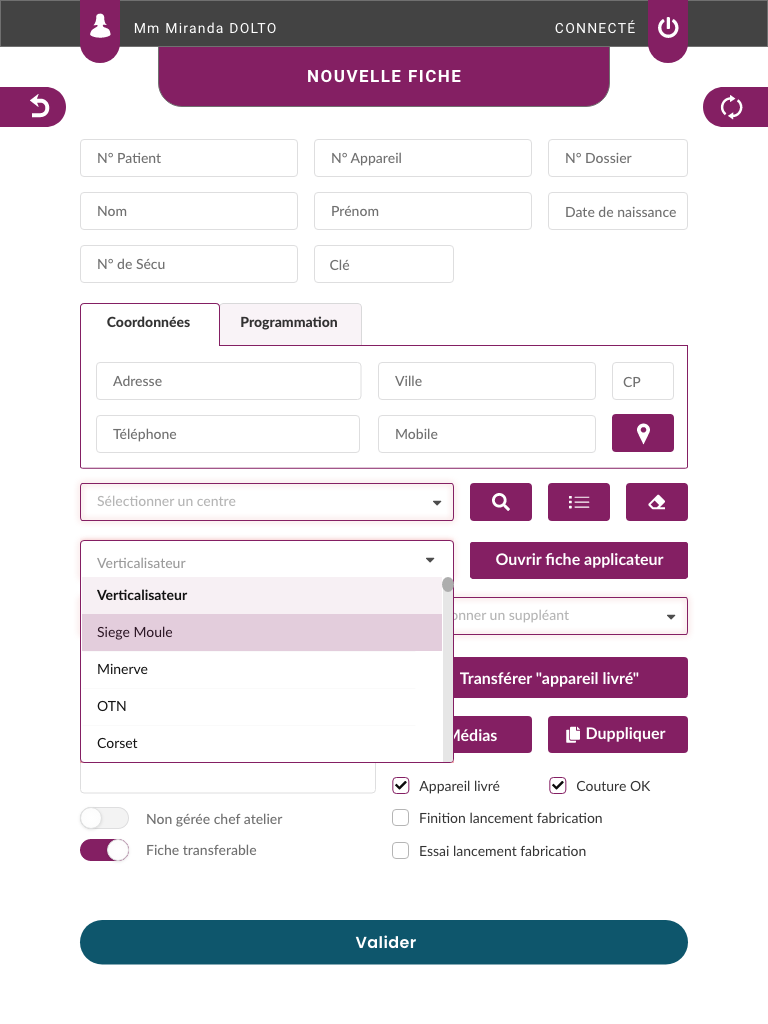
Task: Select Siege Moule from the list
Action: (262, 632)
